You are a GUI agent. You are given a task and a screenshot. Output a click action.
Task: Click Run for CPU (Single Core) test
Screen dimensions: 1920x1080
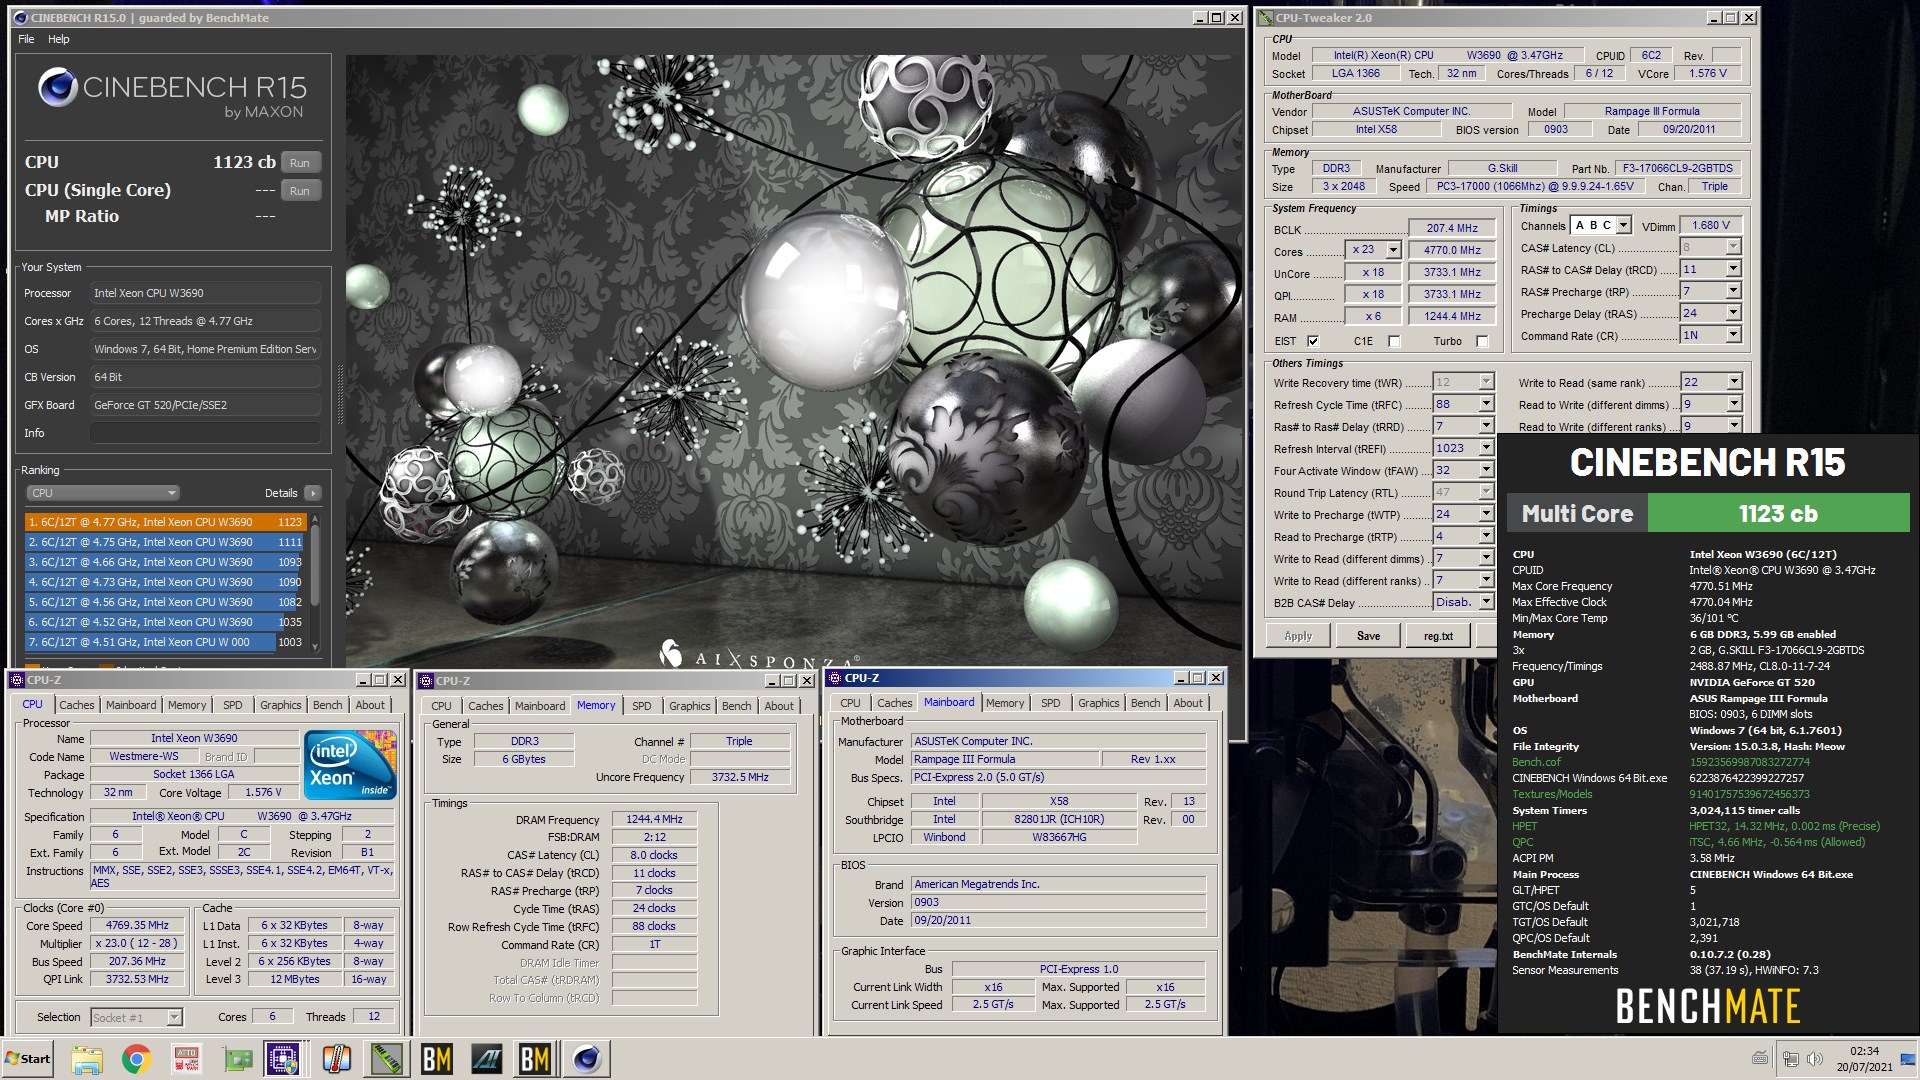[x=300, y=191]
